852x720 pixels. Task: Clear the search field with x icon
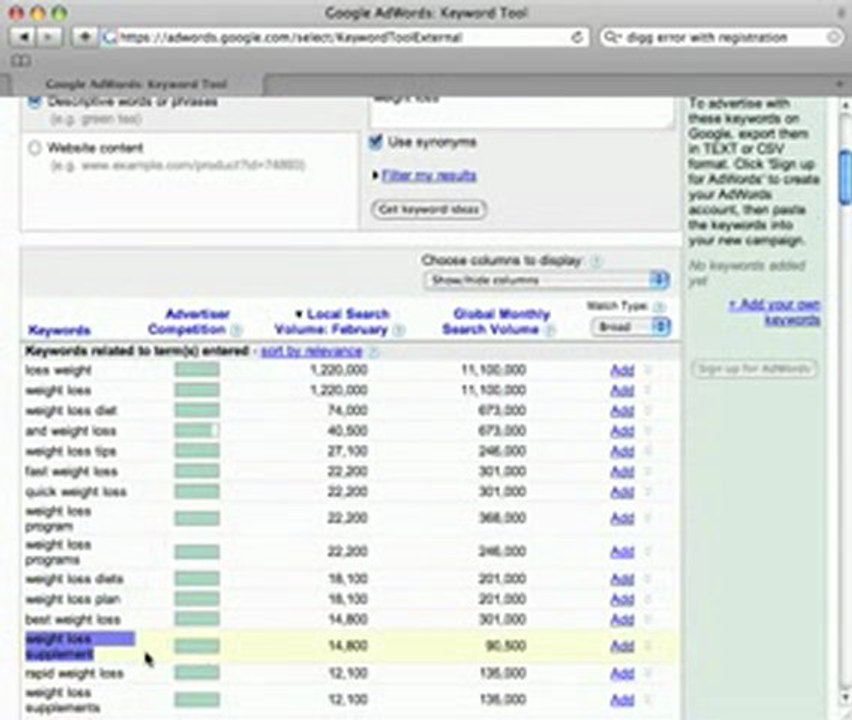pos(832,37)
